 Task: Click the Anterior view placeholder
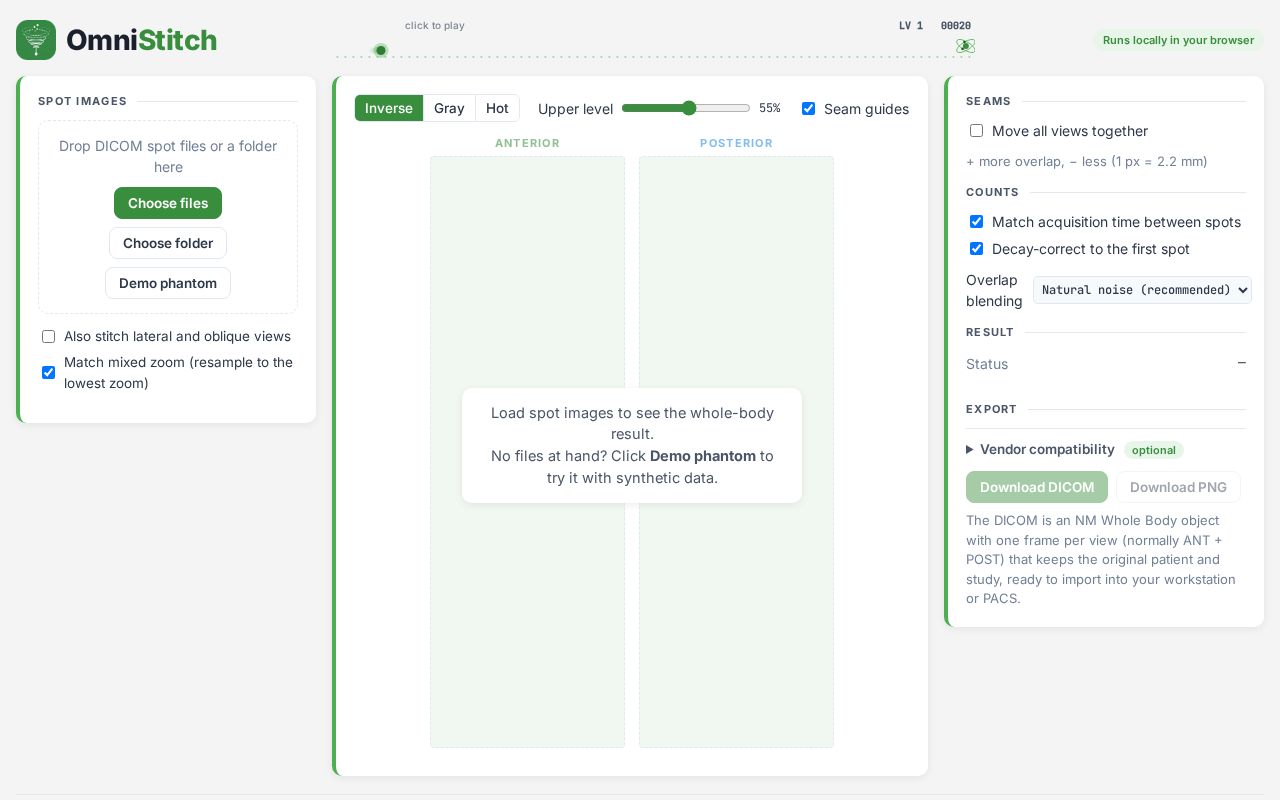527,452
